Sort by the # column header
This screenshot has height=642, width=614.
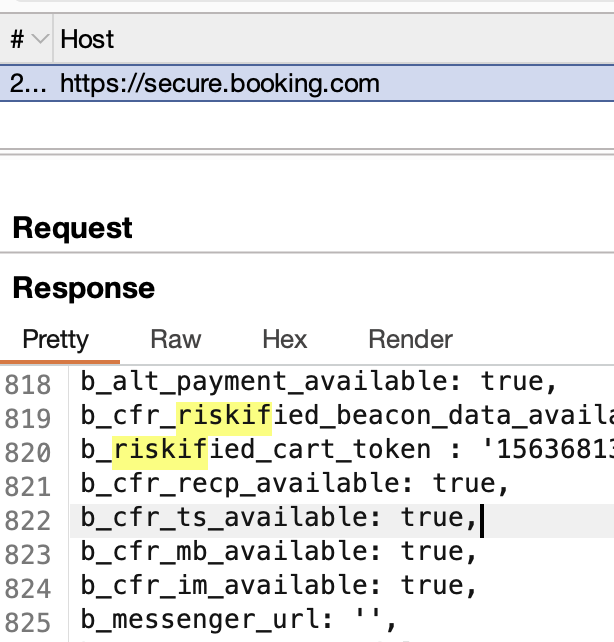pyautogui.click(x=17, y=40)
